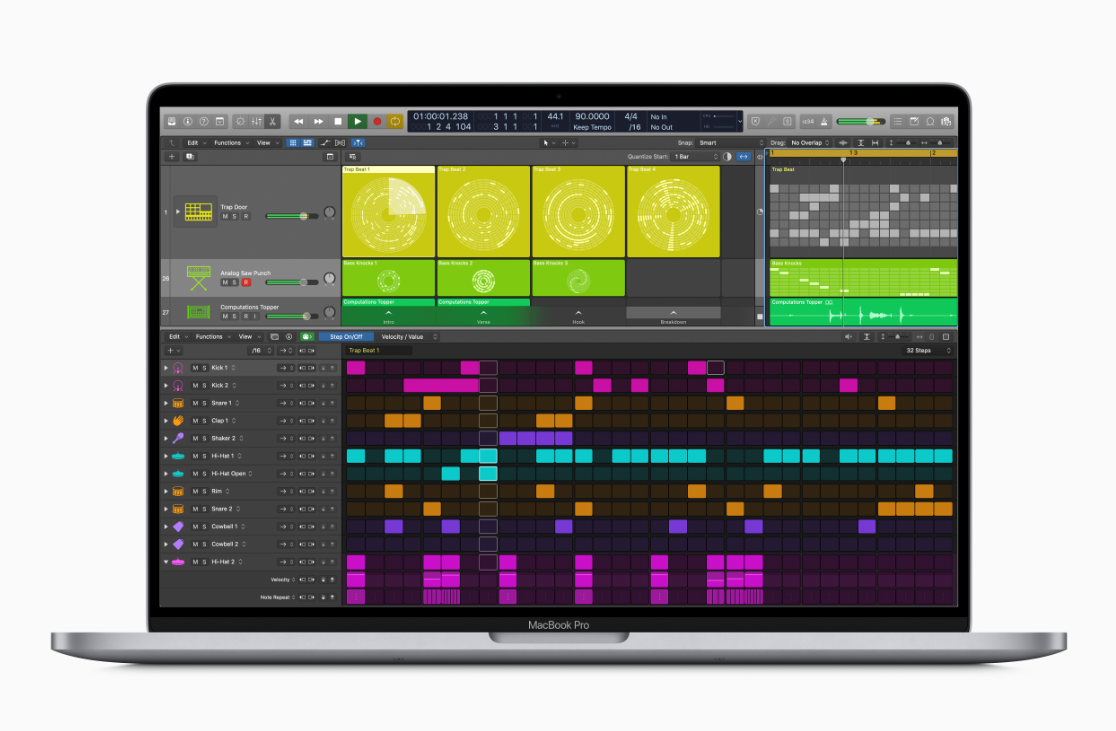The width and height of the screenshot is (1116, 731).
Task: Click the Trap Door drum machine track icon
Action: coord(198,211)
